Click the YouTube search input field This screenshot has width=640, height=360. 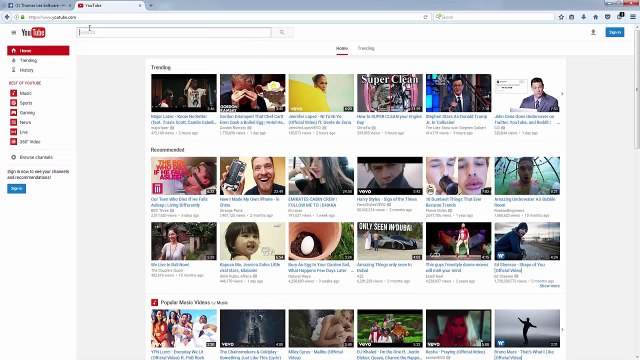(x=174, y=32)
